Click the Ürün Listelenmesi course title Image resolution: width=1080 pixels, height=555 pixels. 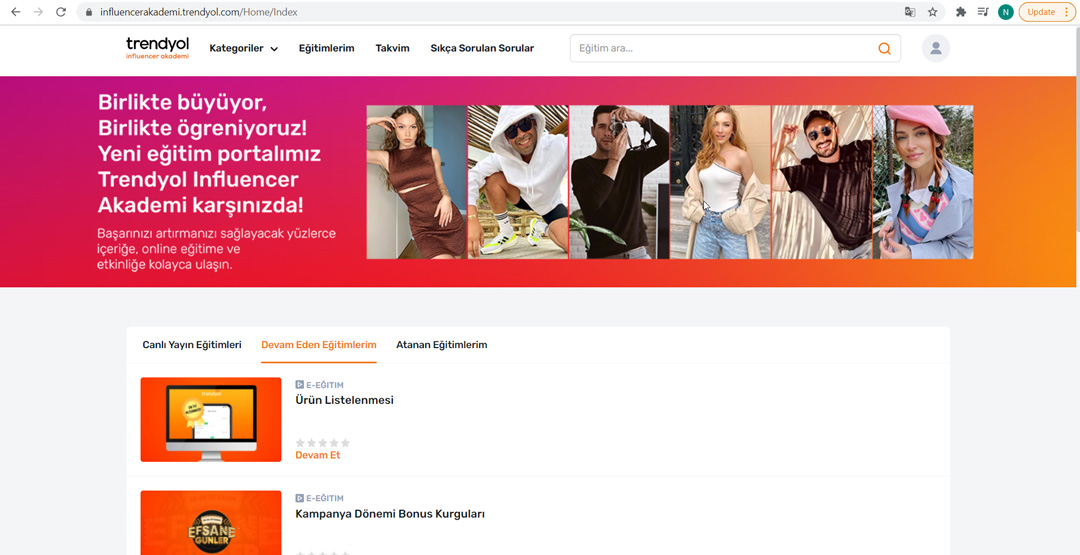point(344,400)
